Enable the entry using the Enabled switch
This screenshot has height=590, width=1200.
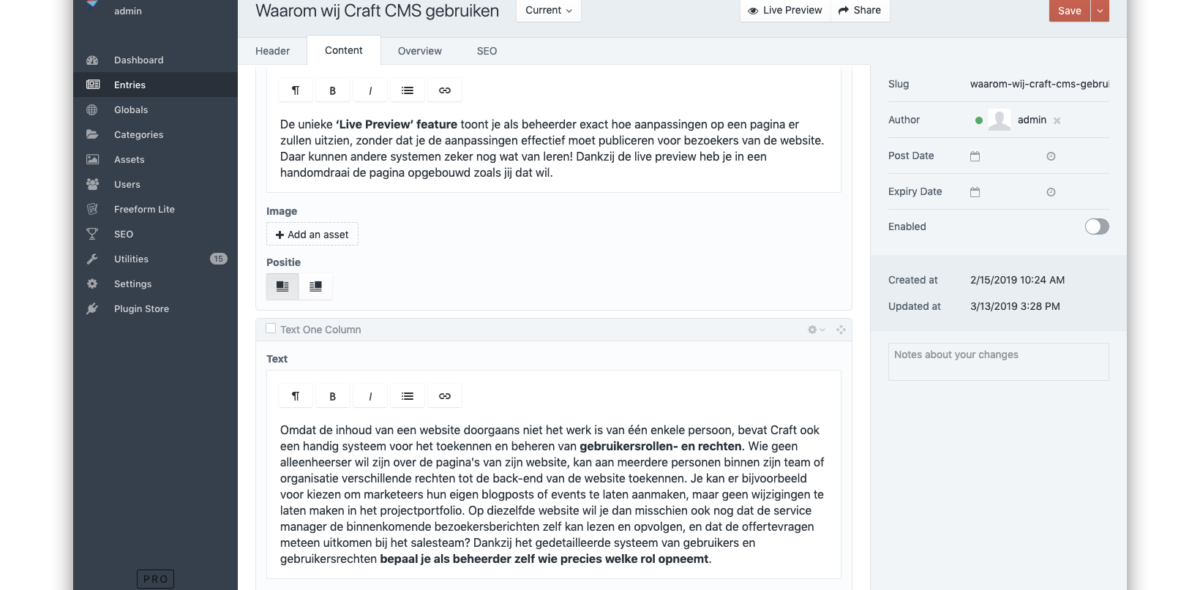(1096, 226)
